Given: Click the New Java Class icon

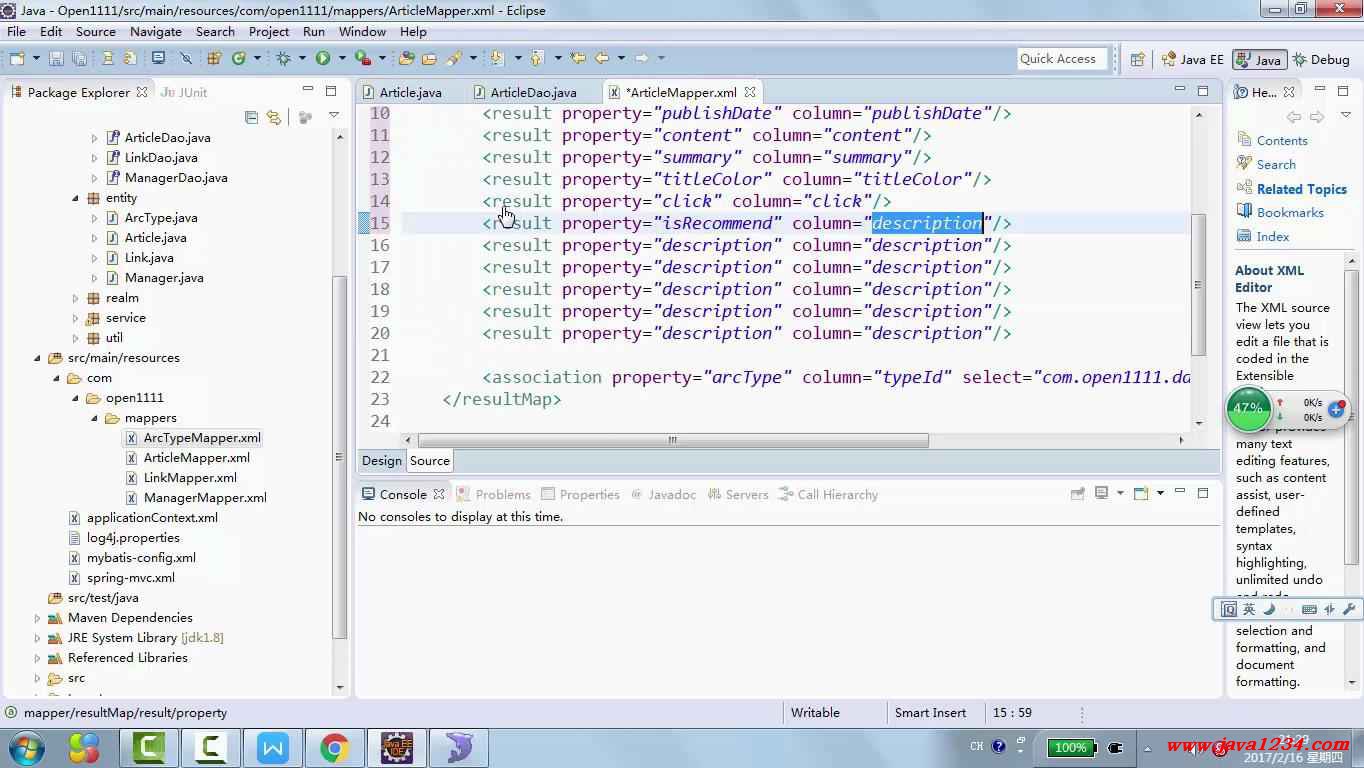Looking at the screenshot, I should click(239, 59).
